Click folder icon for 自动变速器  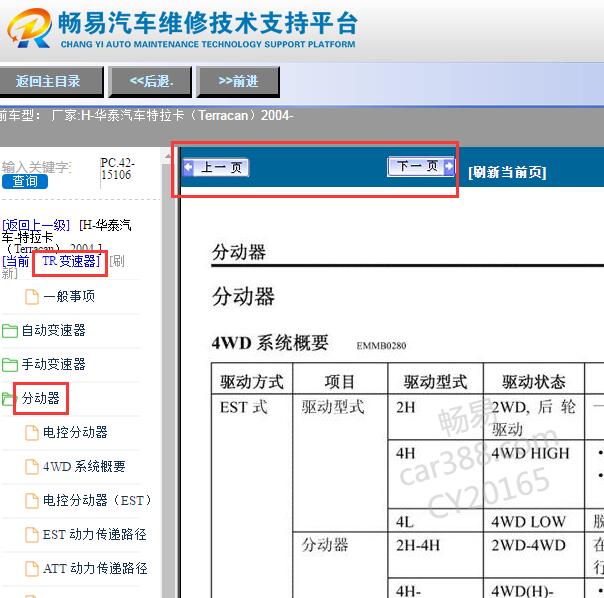pyautogui.click(x=10, y=331)
